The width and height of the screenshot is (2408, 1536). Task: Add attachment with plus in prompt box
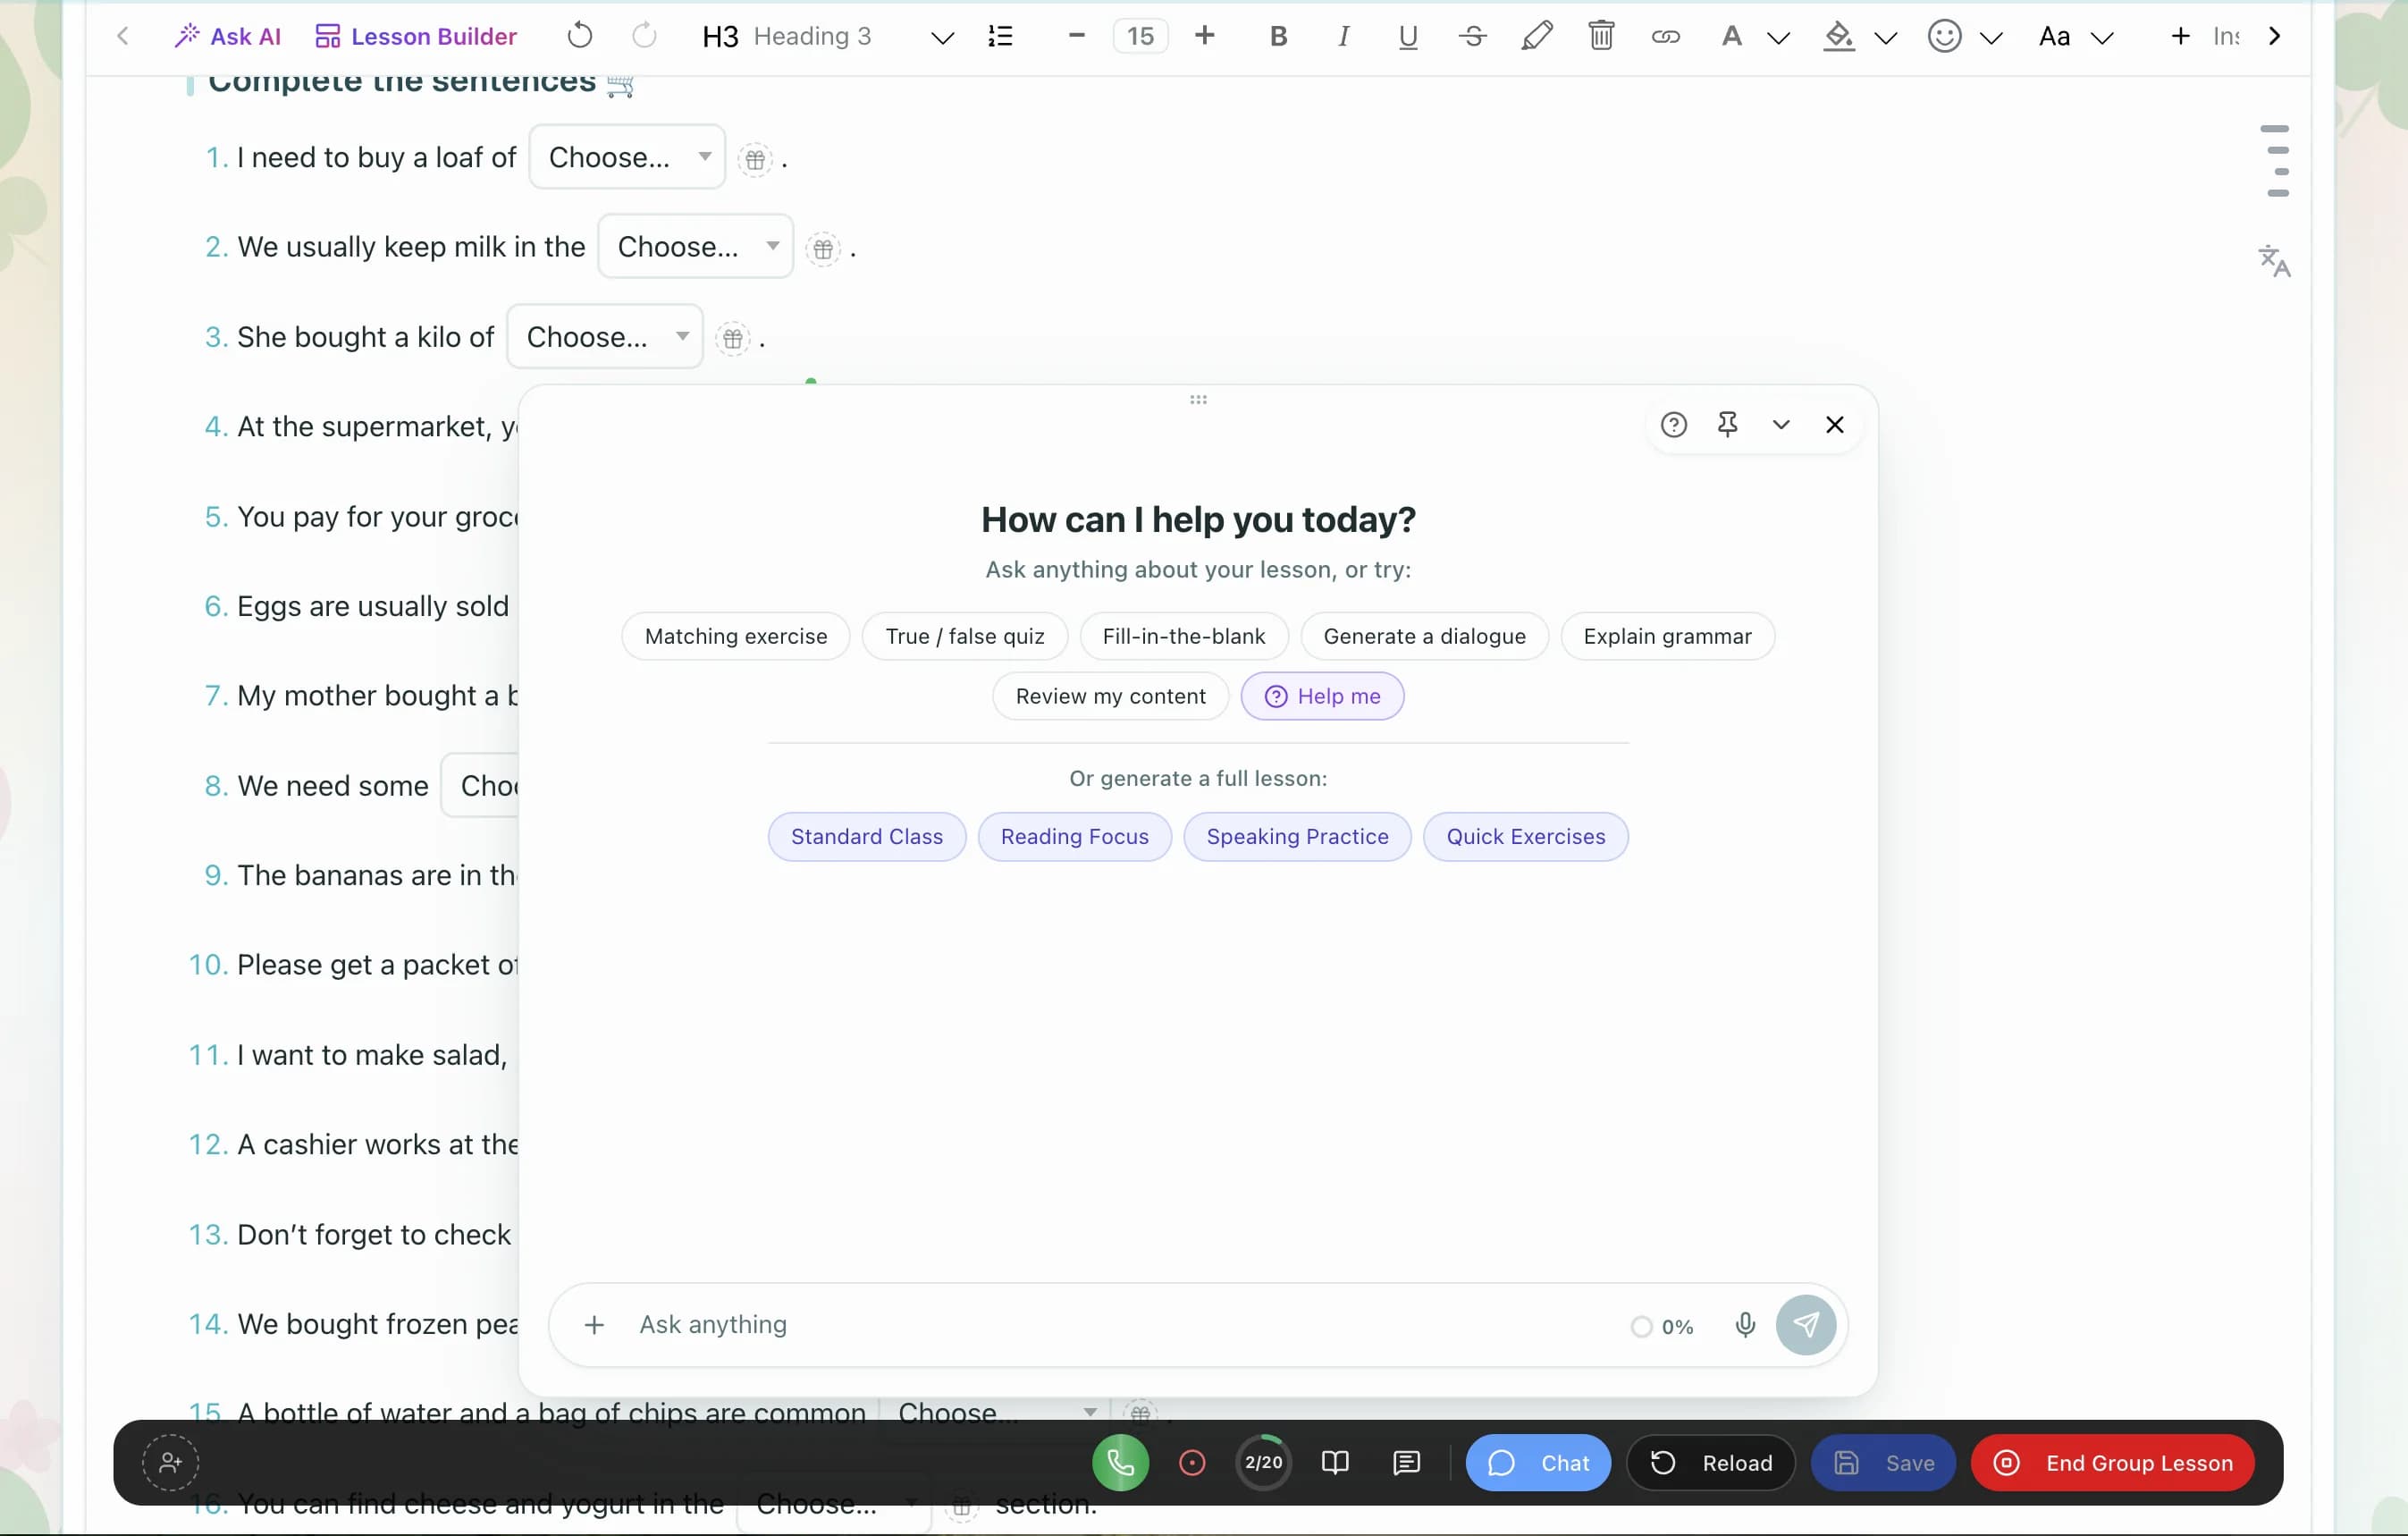(594, 1325)
